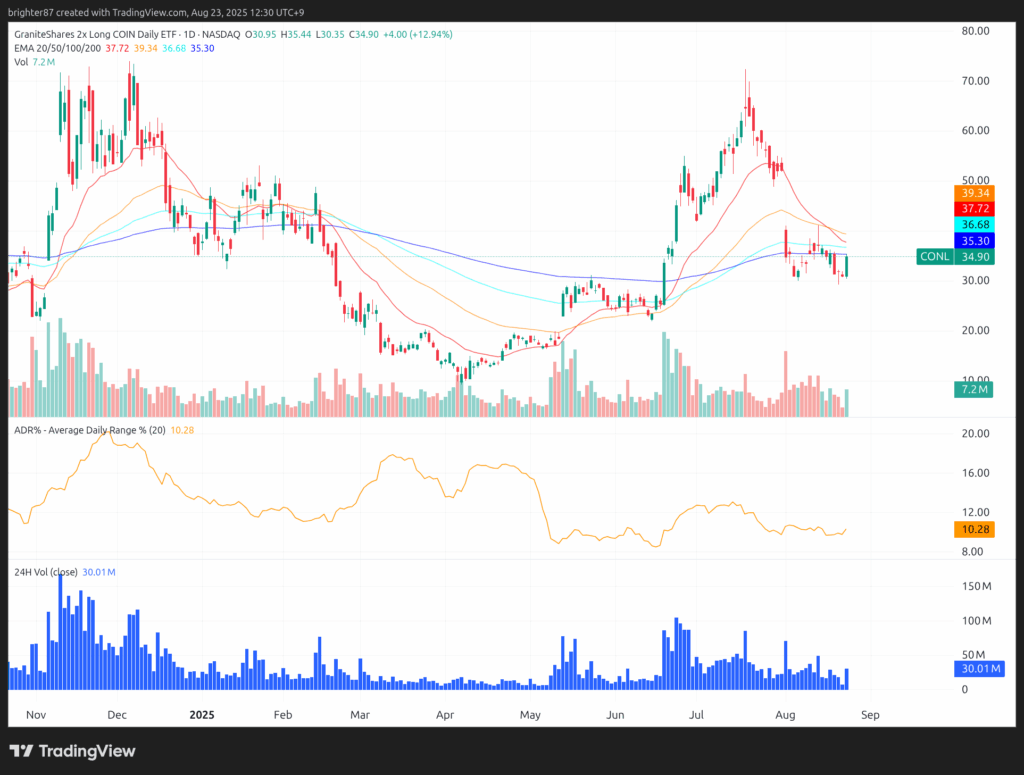Click the TradingView logo icon

point(21,751)
